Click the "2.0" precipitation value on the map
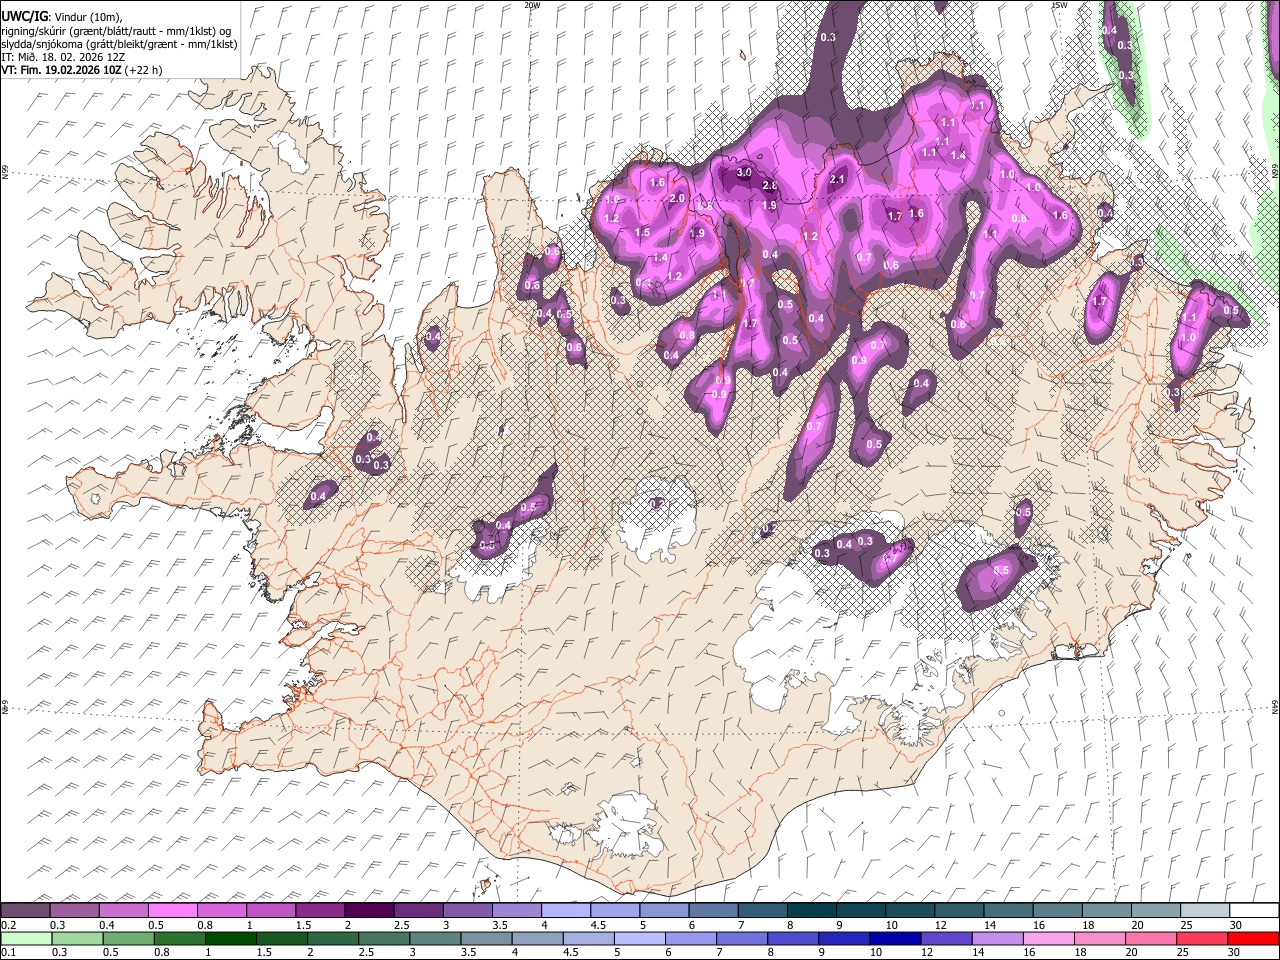Screen dimensions: 1280x960 click(x=677, y=198)
